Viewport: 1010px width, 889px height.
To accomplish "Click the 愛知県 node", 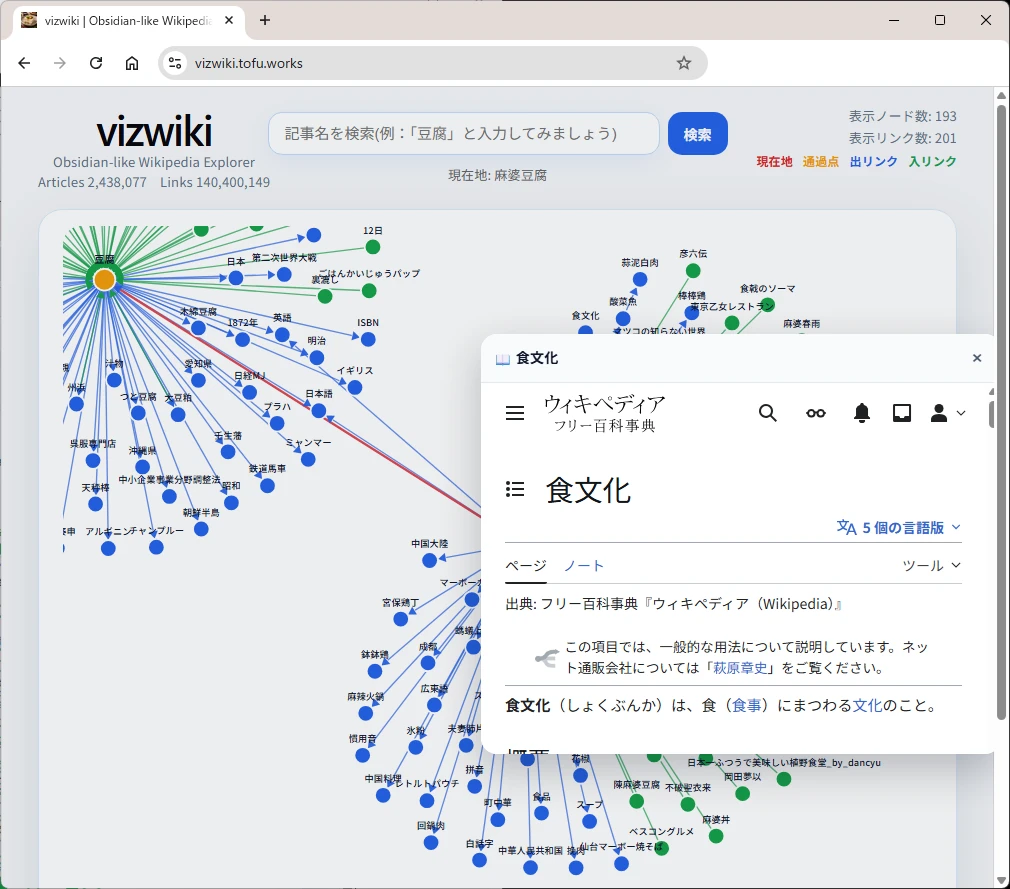I will 198,380.
